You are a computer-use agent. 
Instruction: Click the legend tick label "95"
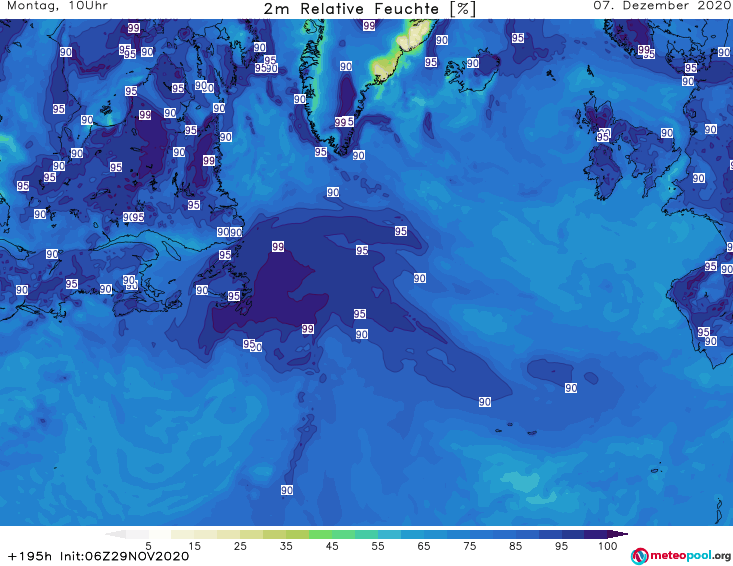point(561,546)
